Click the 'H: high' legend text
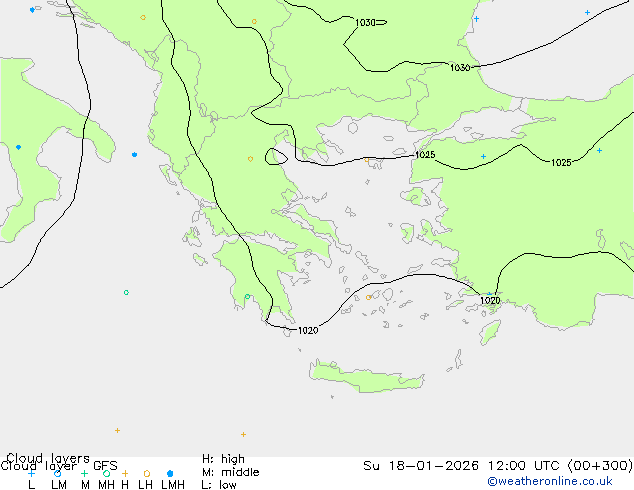Viewport: 634px width, 490px height. coord(223,459)
